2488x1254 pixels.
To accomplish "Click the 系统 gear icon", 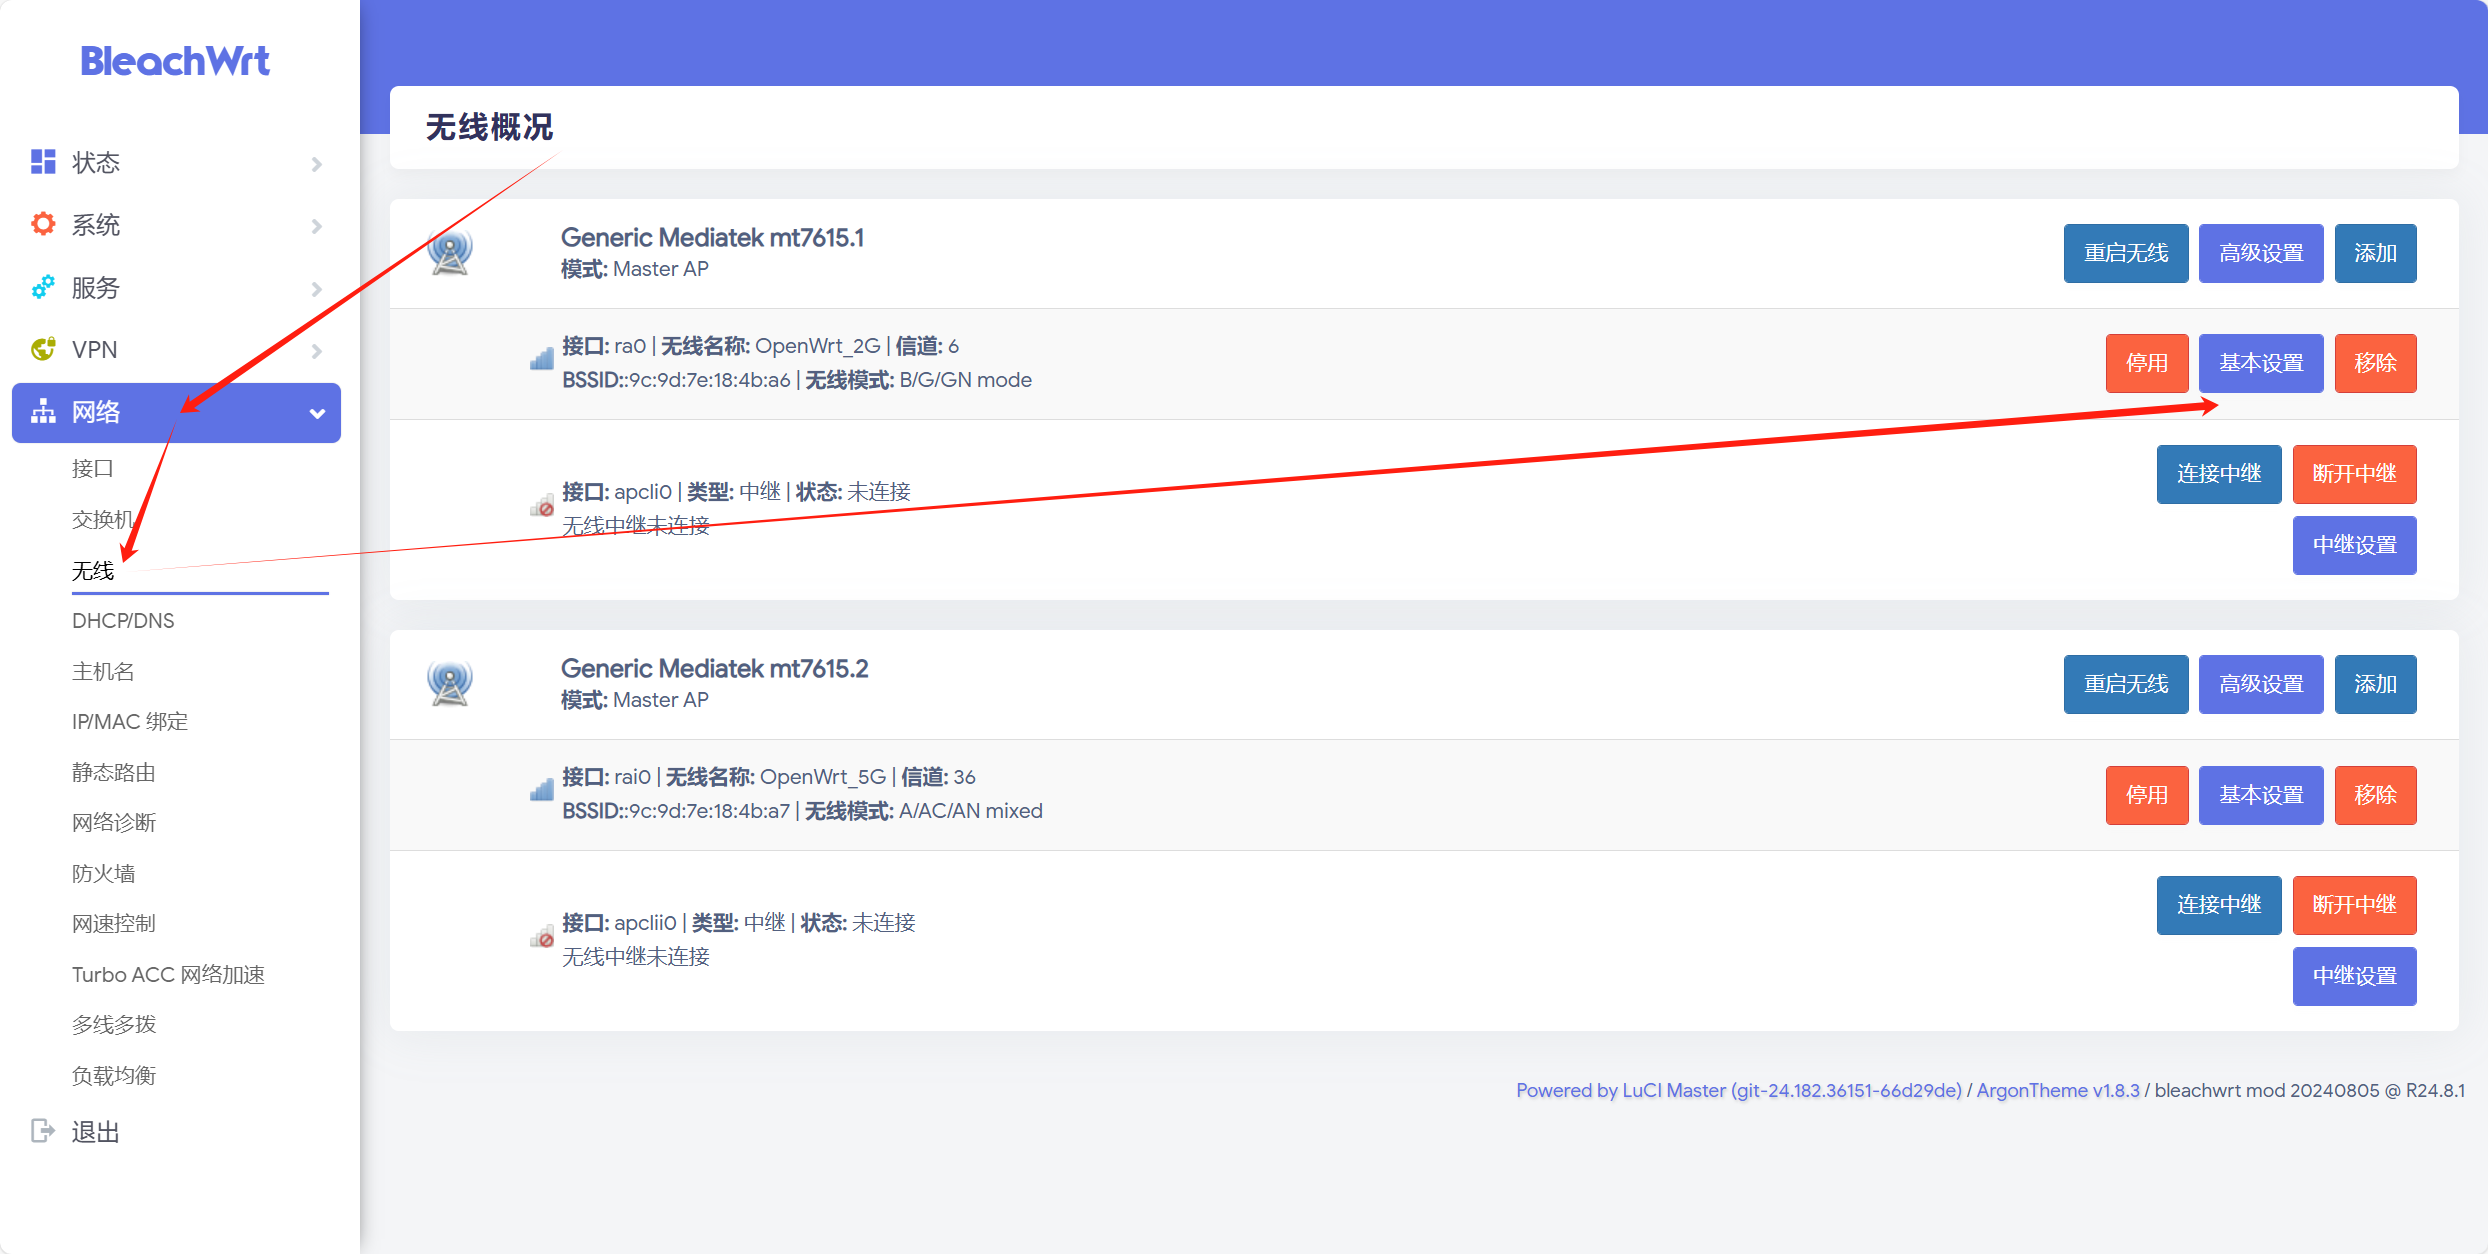I will (43, 224).
